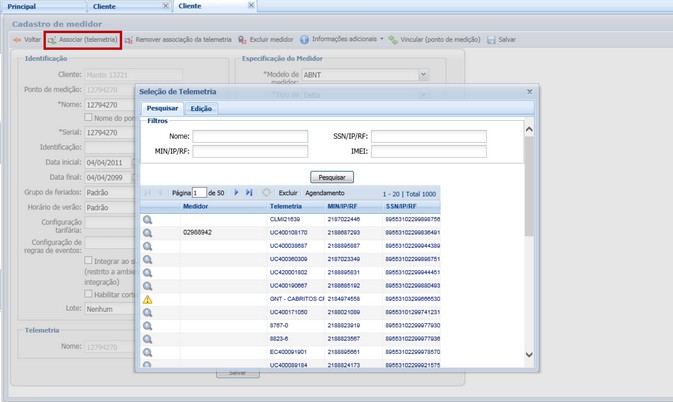Refresh the telemetry grid
Screen dimensions: 673x402
click(266, 192)
